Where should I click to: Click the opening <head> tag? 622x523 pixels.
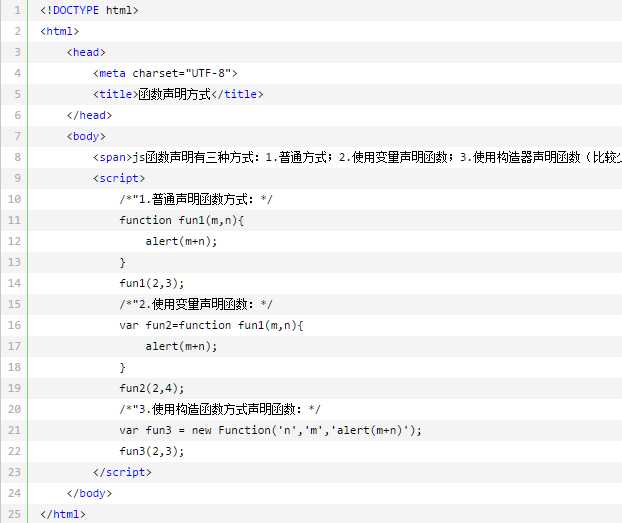click(x=86, y=52)
